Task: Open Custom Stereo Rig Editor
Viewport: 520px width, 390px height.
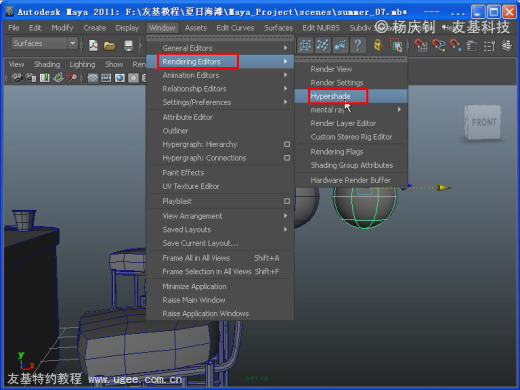Action: 351,137
